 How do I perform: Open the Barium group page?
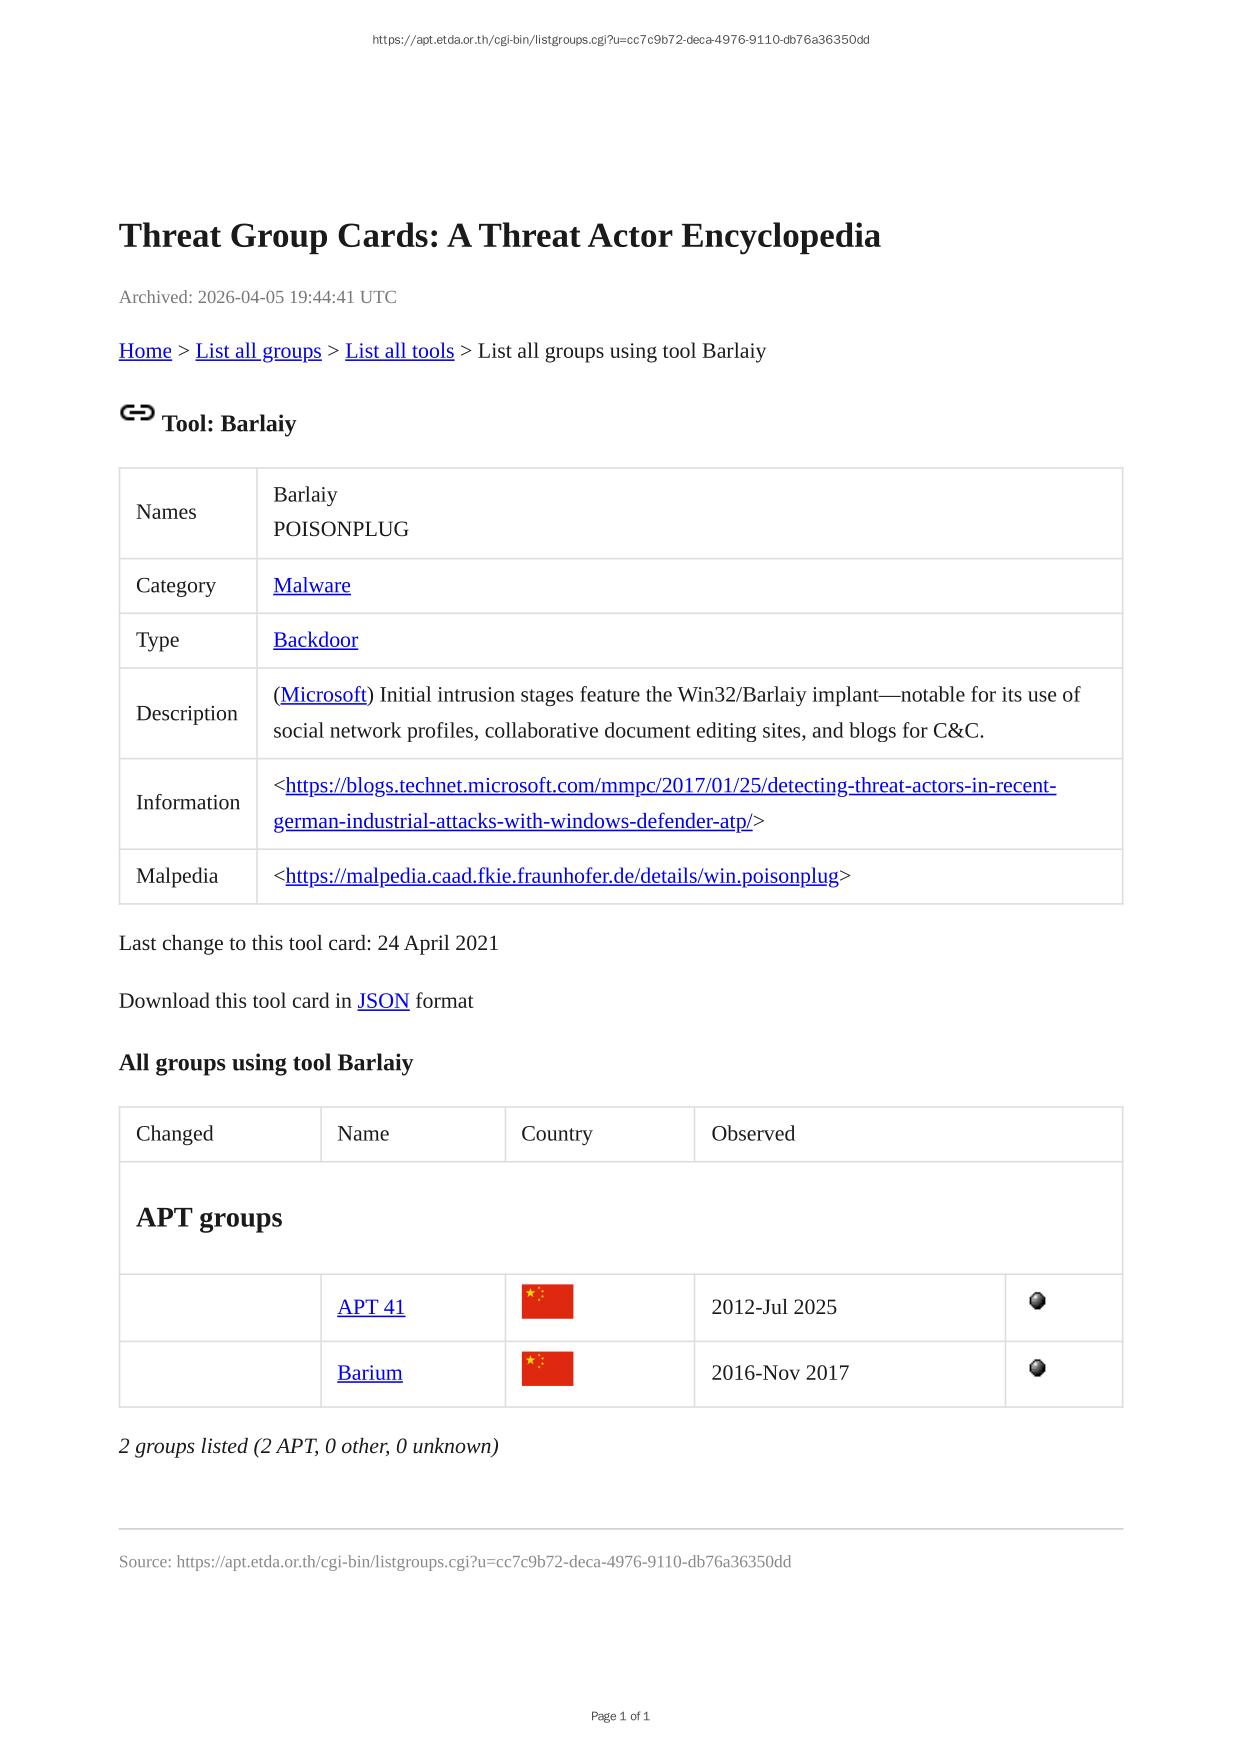tap(369, 1373)
